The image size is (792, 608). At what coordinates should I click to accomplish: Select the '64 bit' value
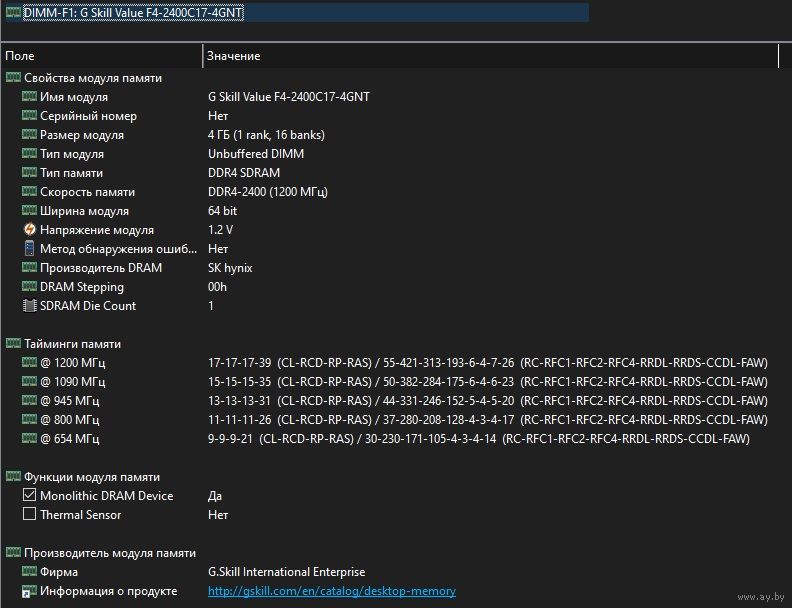(222, 211)
